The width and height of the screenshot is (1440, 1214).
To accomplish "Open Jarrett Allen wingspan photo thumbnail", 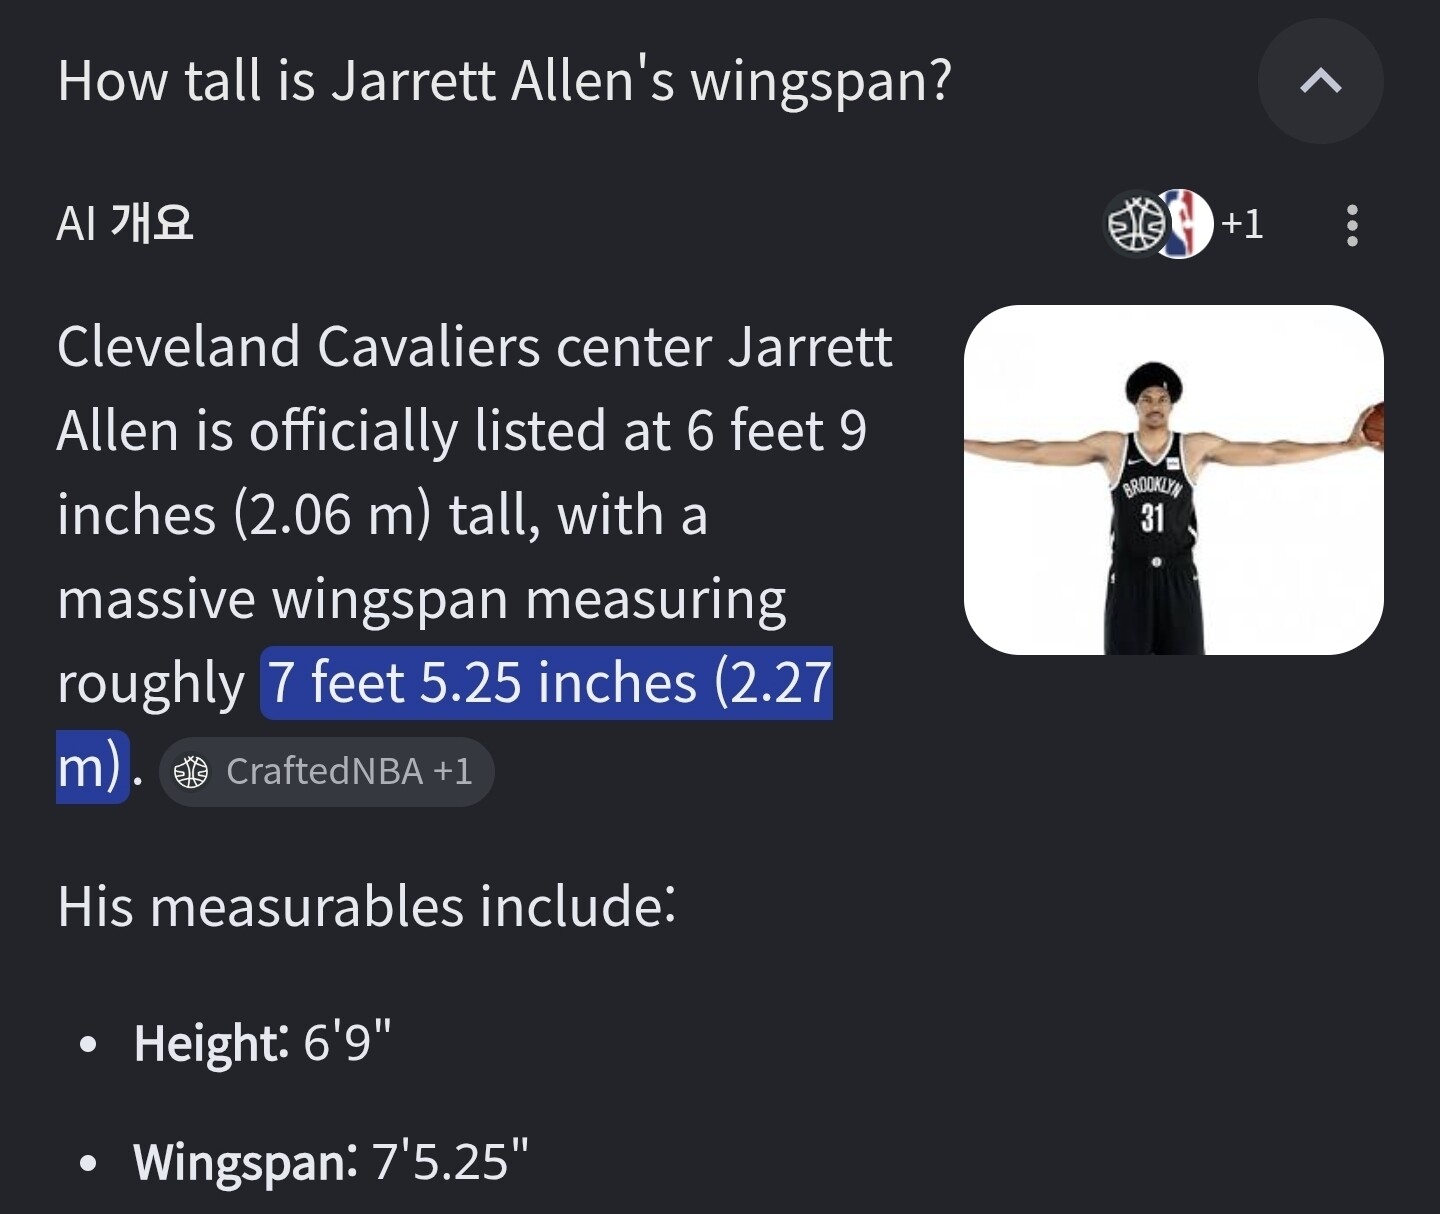I will tap(1174, 480).
